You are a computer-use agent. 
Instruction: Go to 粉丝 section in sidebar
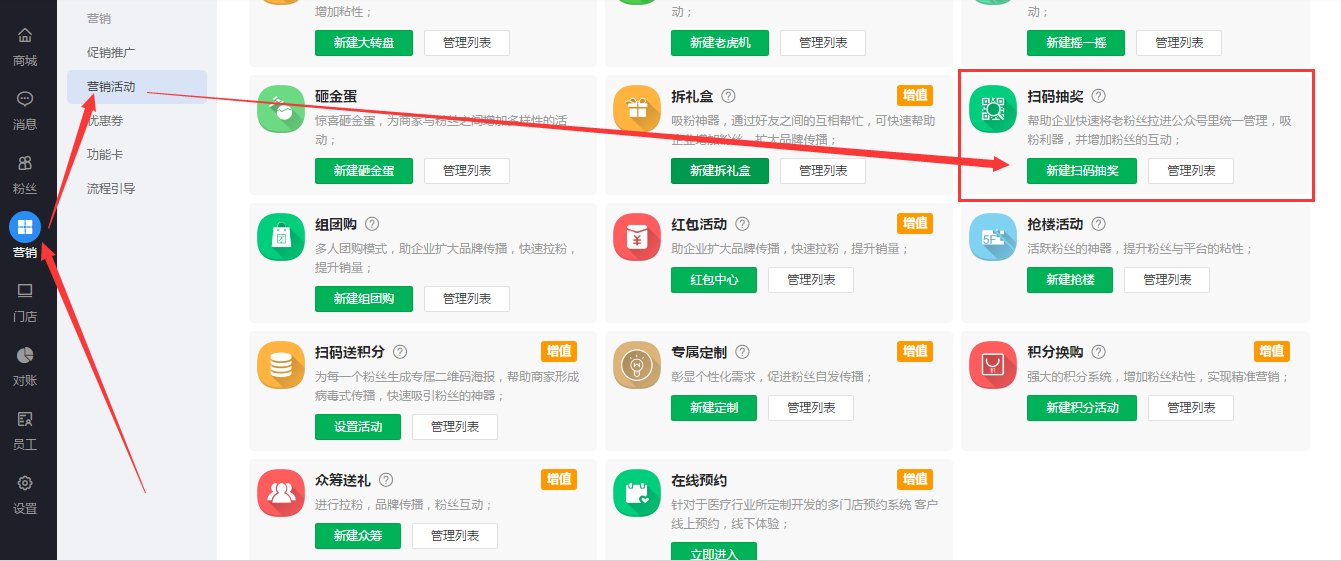[25, 175]
